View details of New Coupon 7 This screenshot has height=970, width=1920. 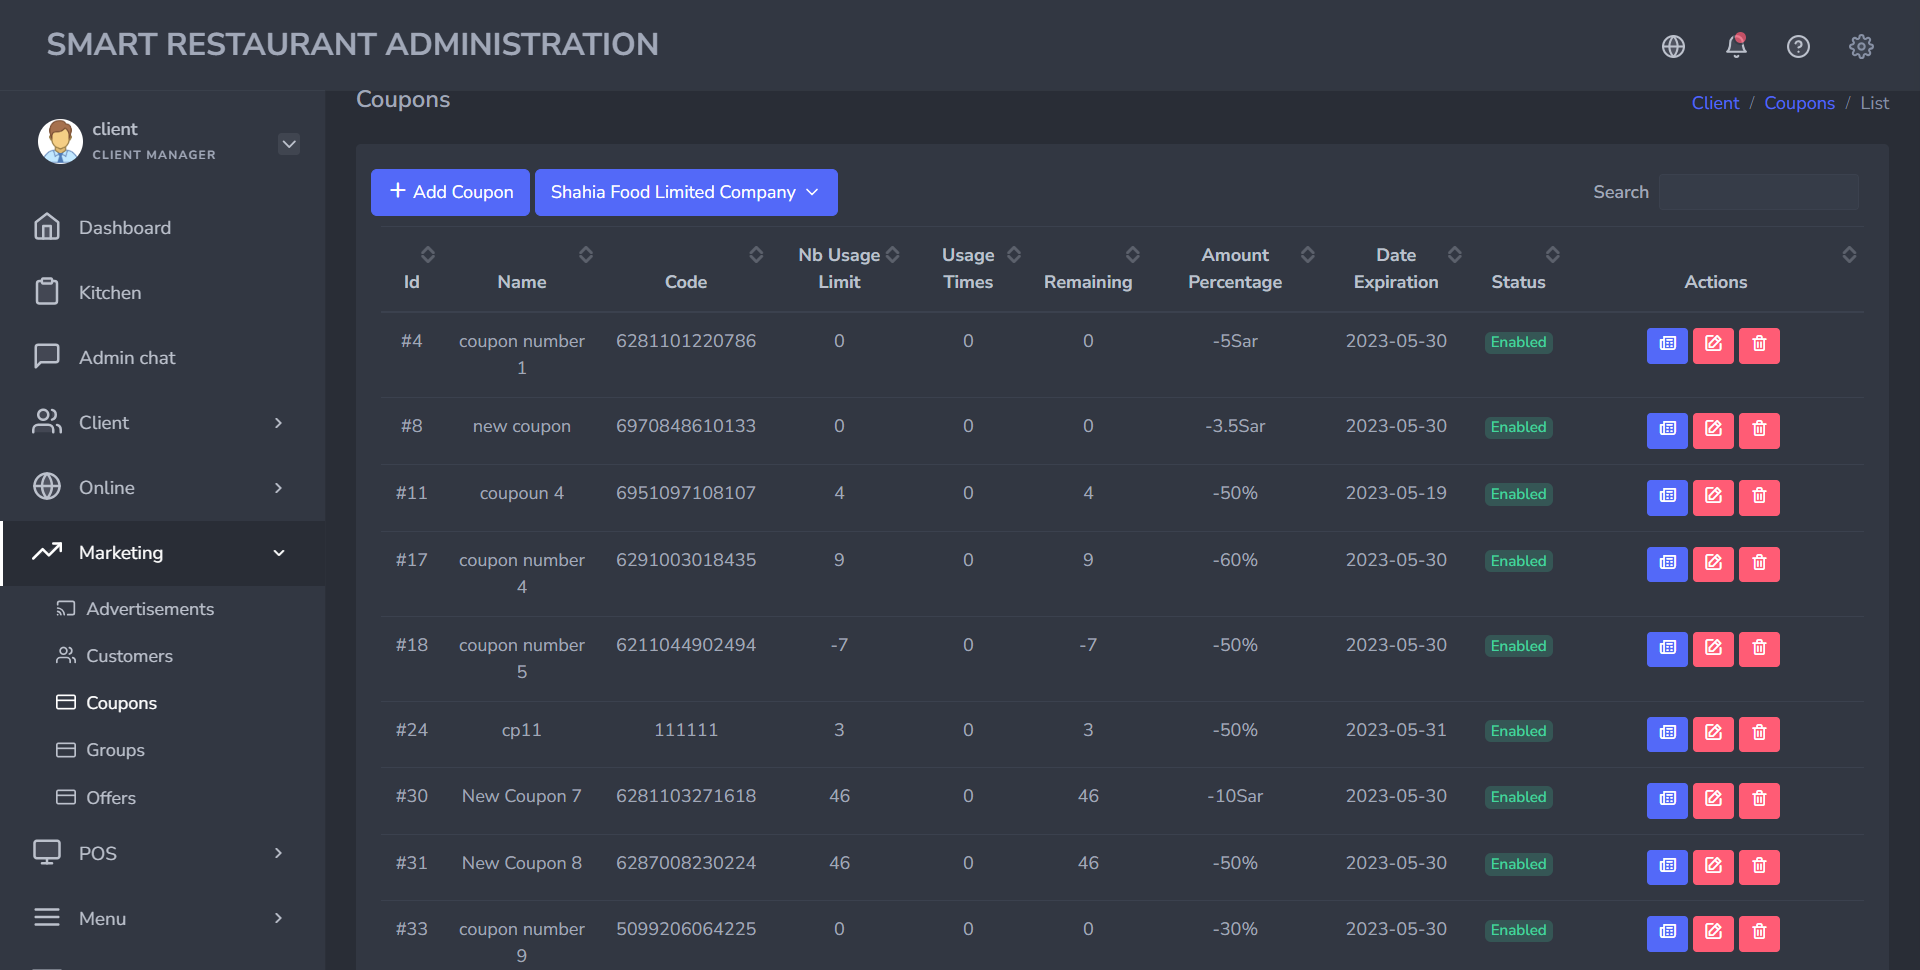(1667, 800)
